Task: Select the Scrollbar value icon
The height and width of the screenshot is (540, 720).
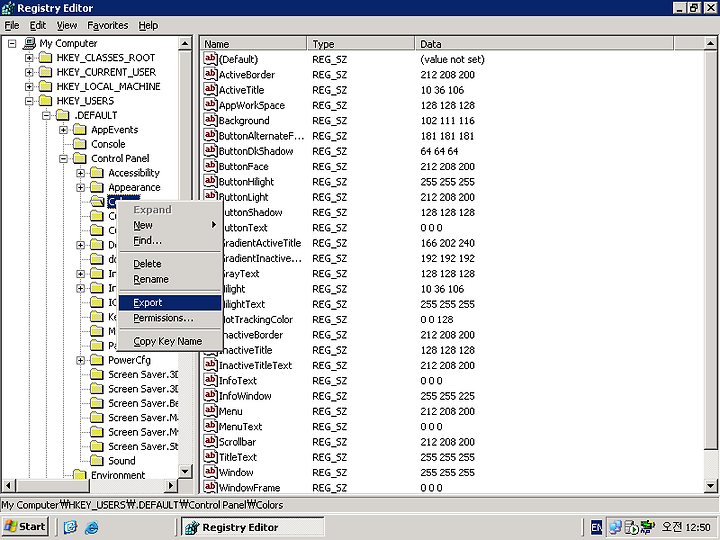Action: pos(210,441)
